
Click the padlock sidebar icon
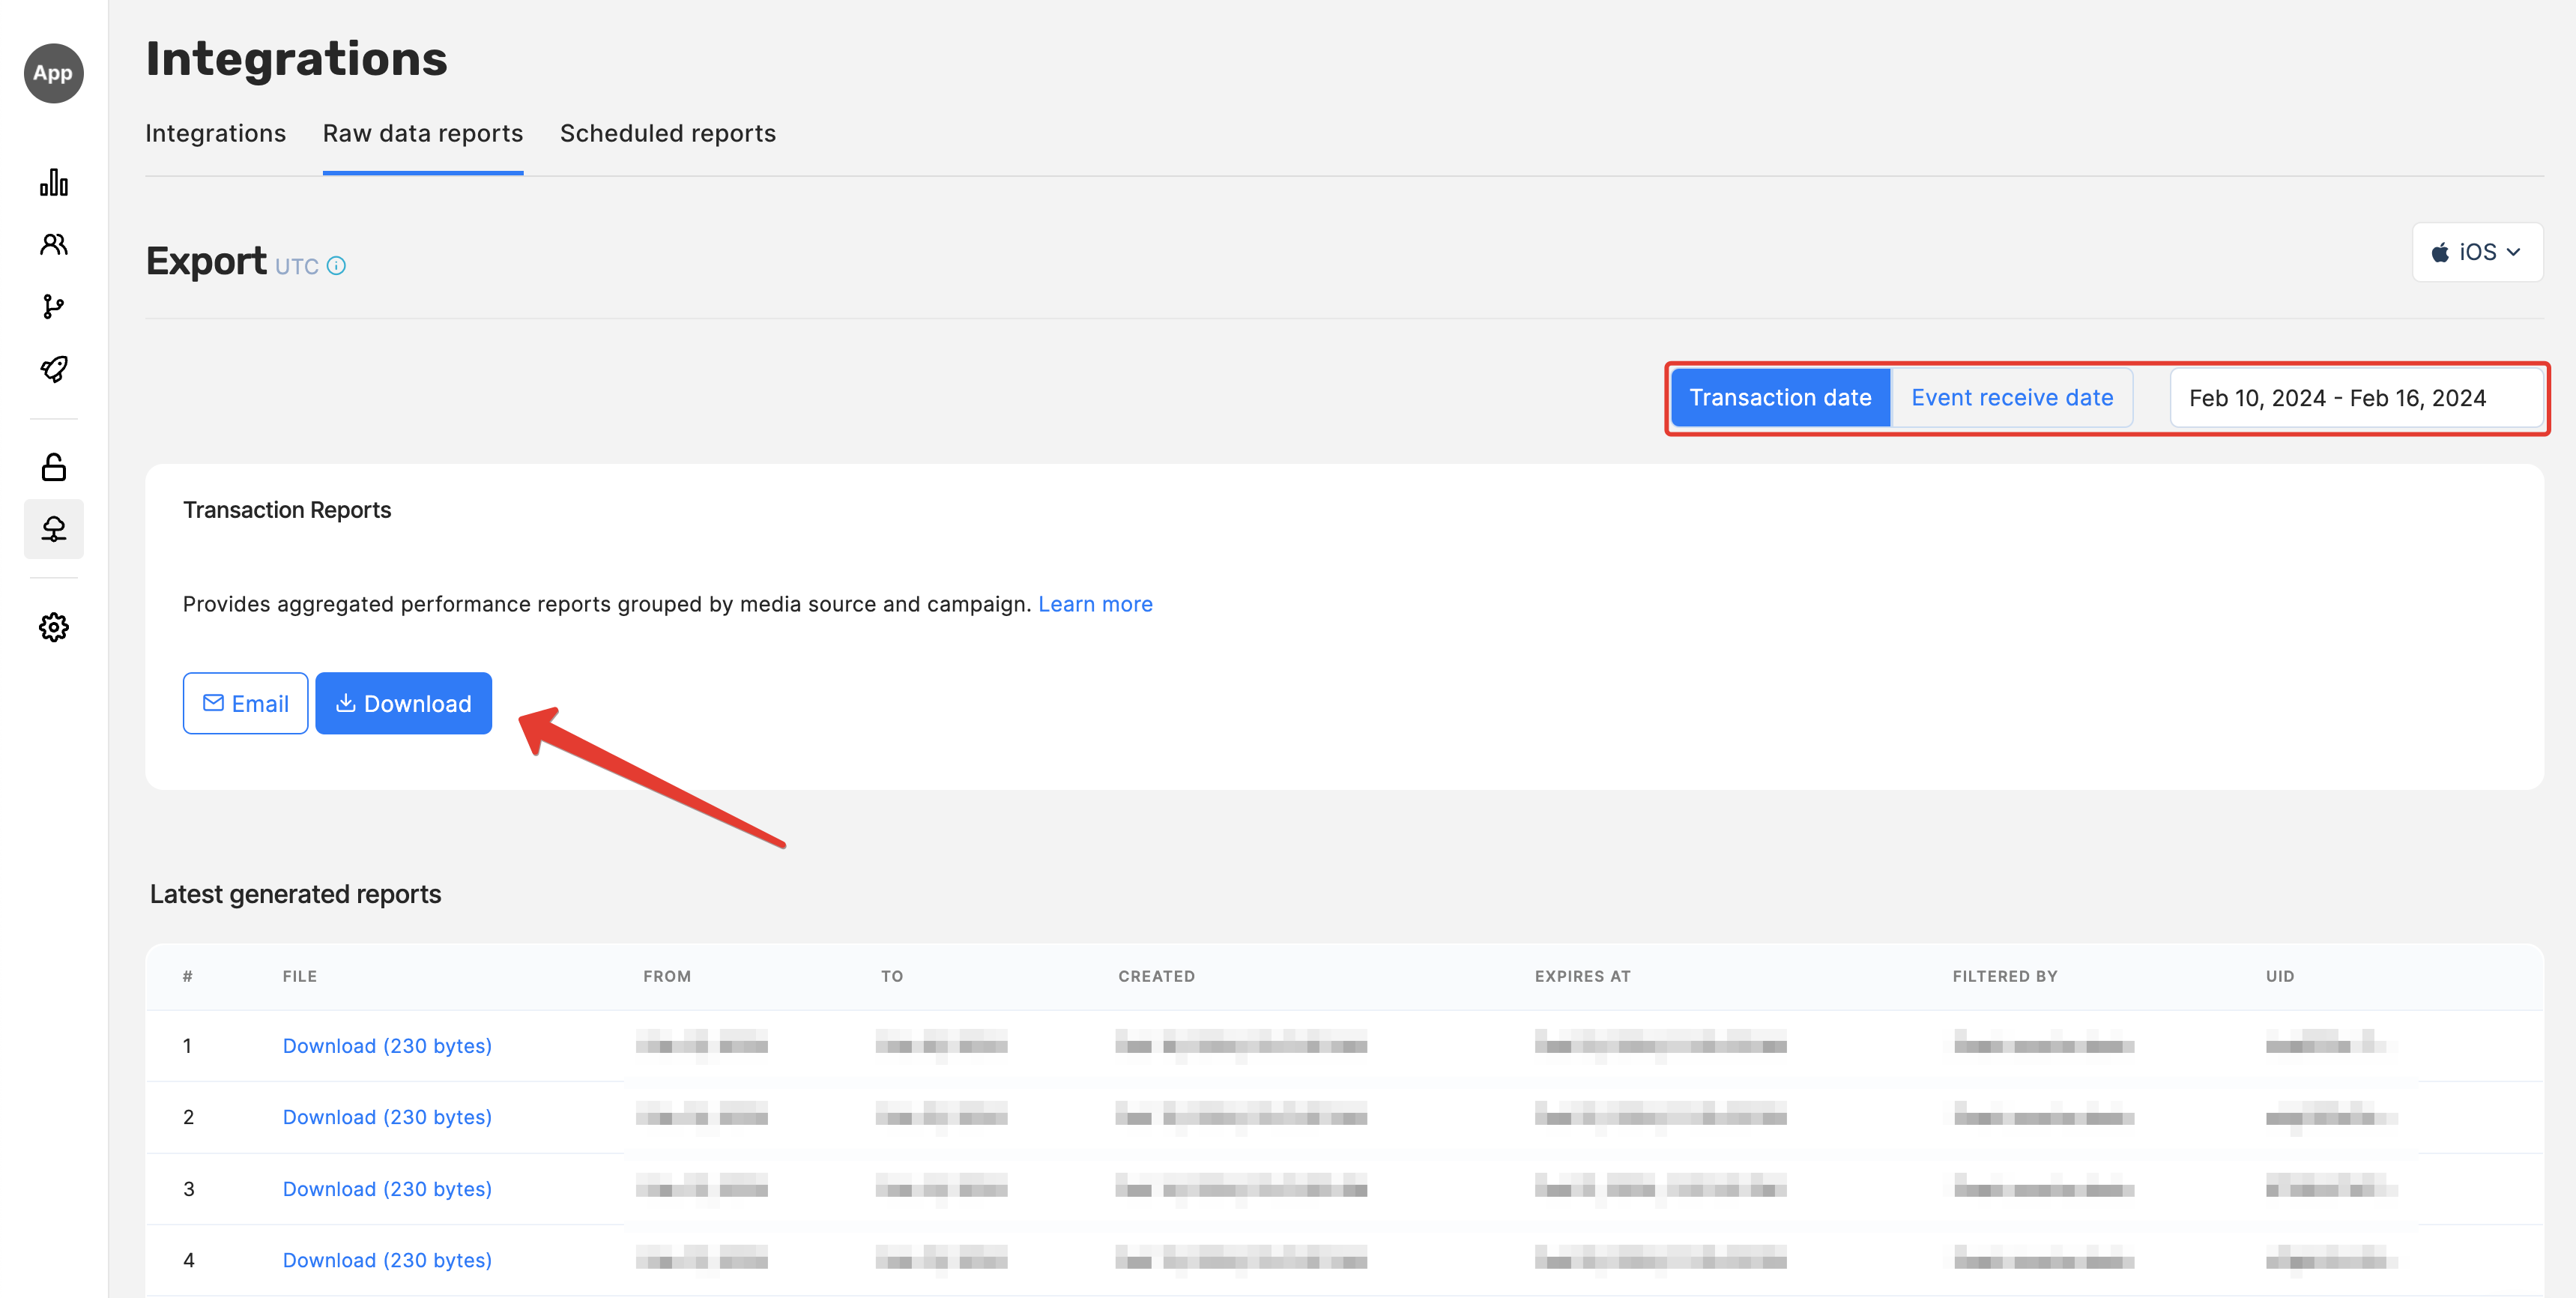click(54, 467)
